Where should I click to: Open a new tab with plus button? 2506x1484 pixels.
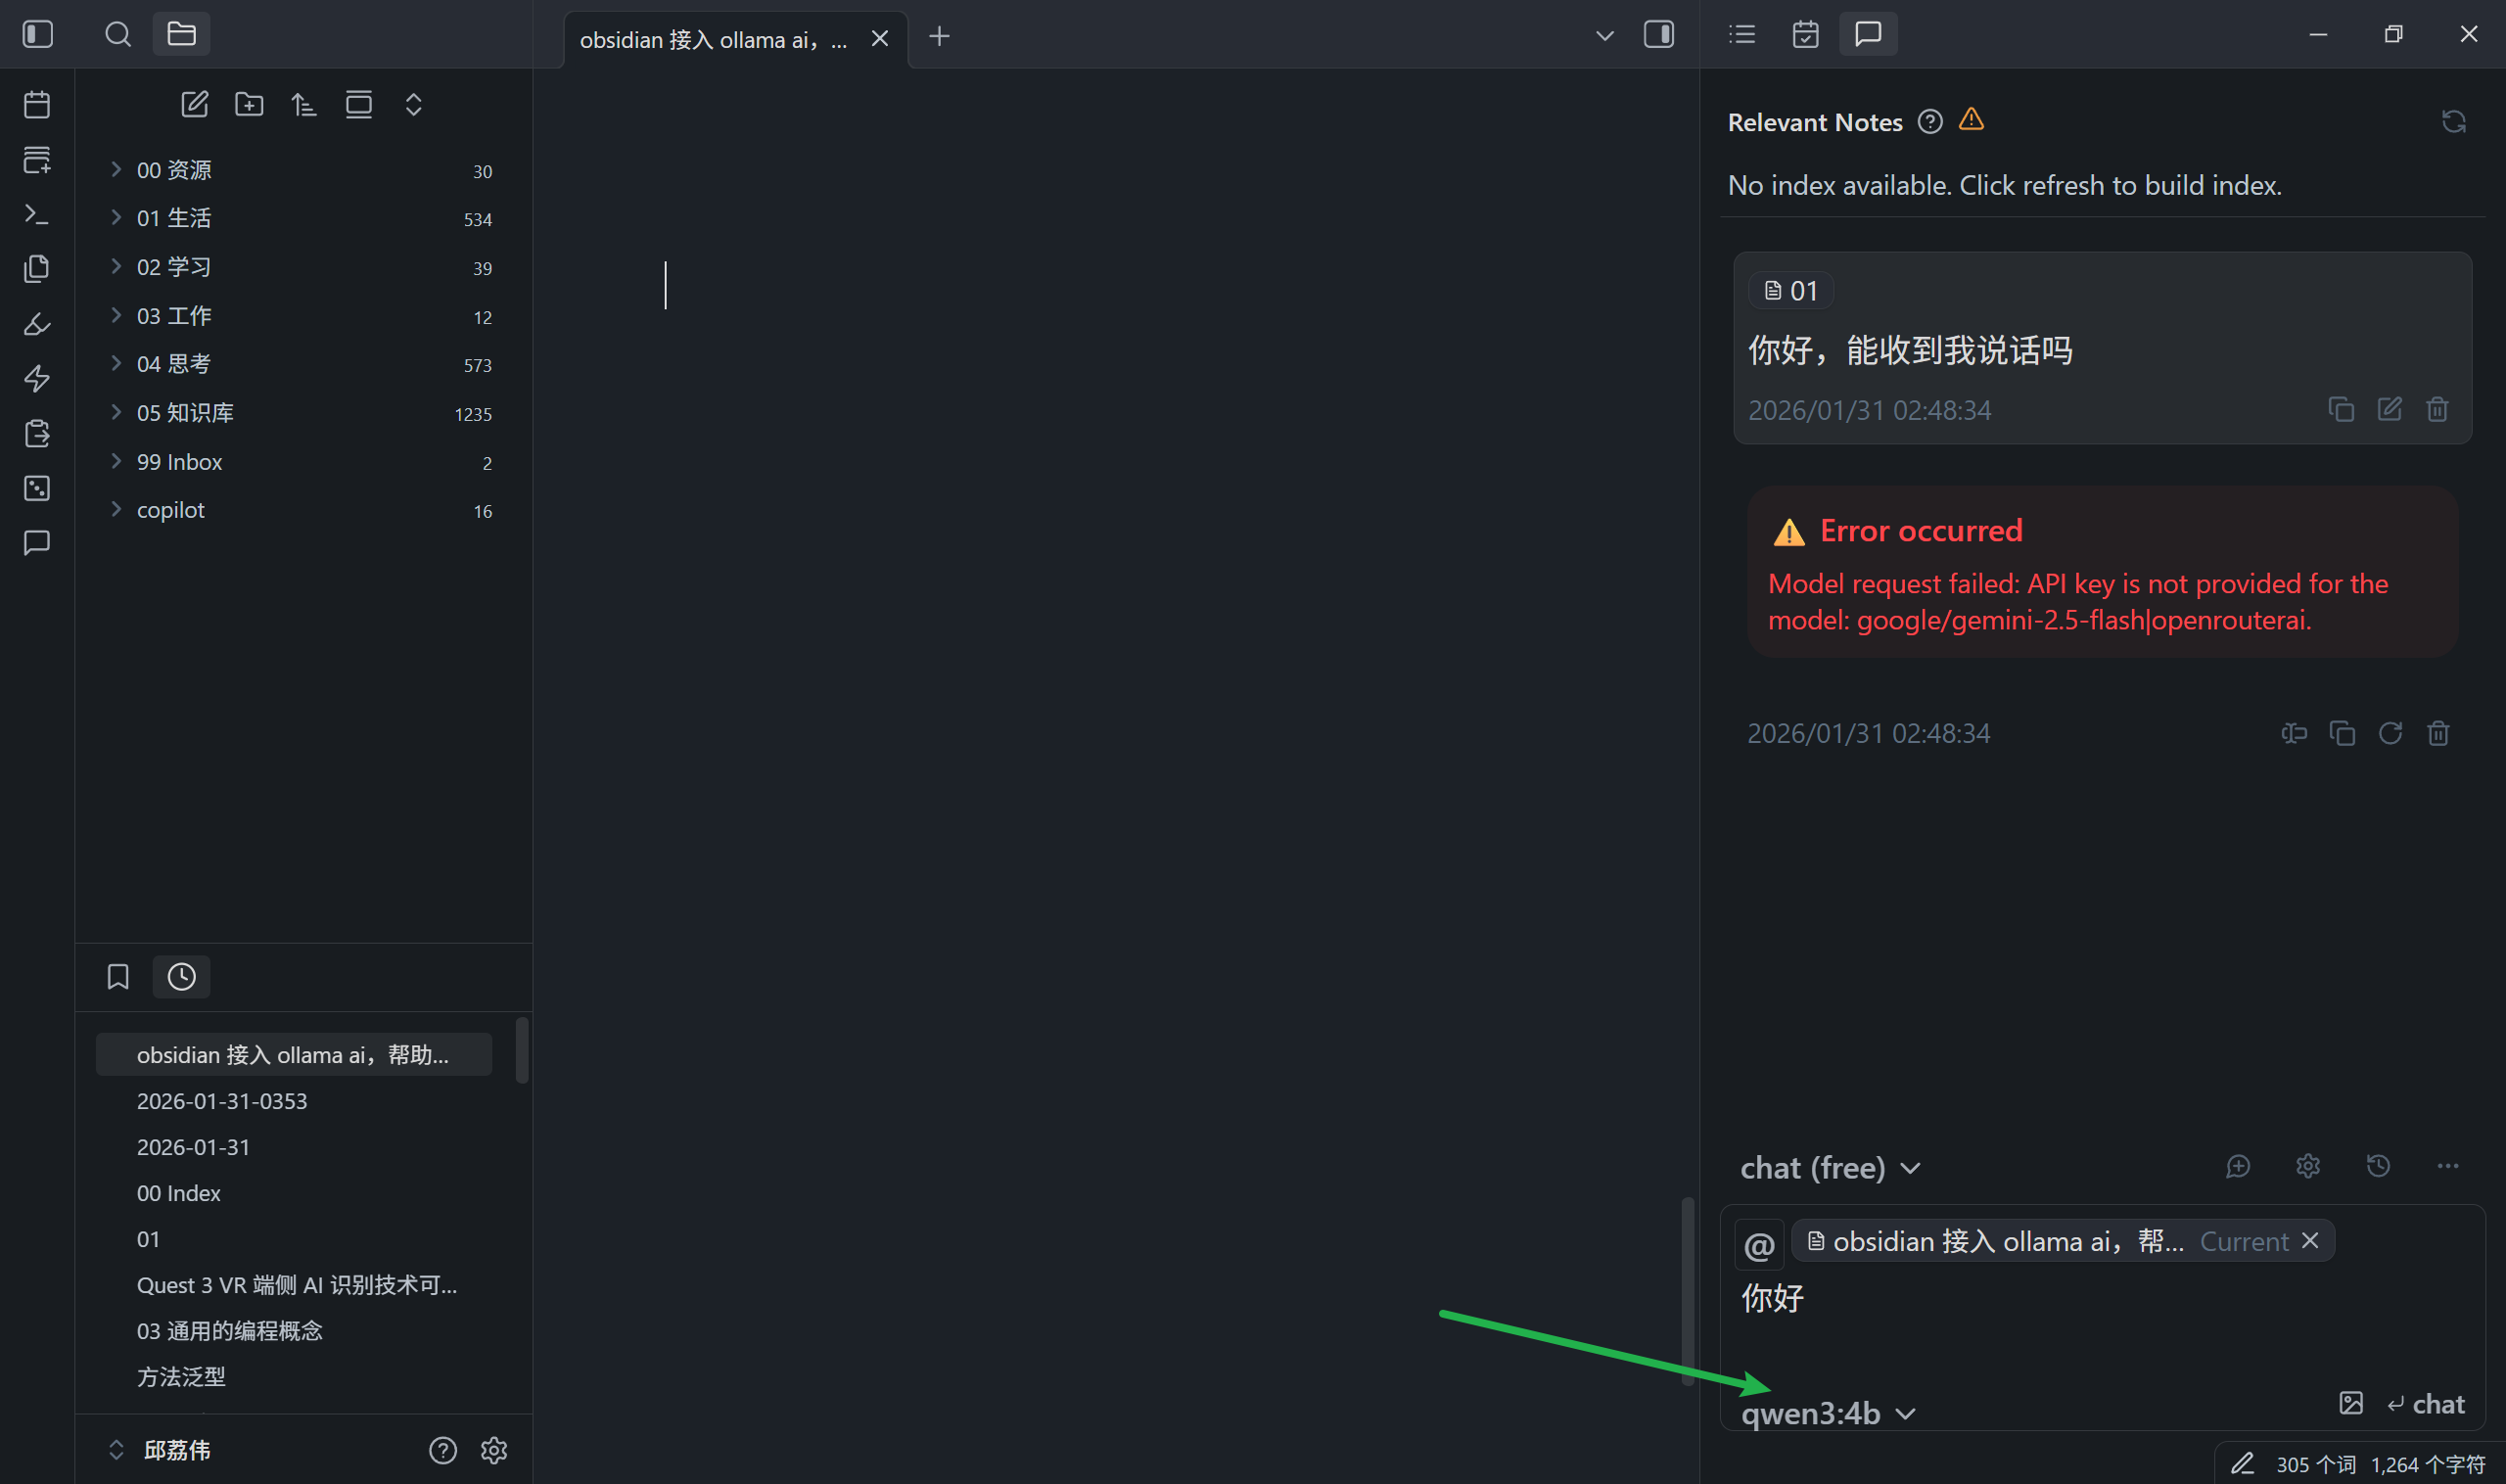tap(938, 37)
